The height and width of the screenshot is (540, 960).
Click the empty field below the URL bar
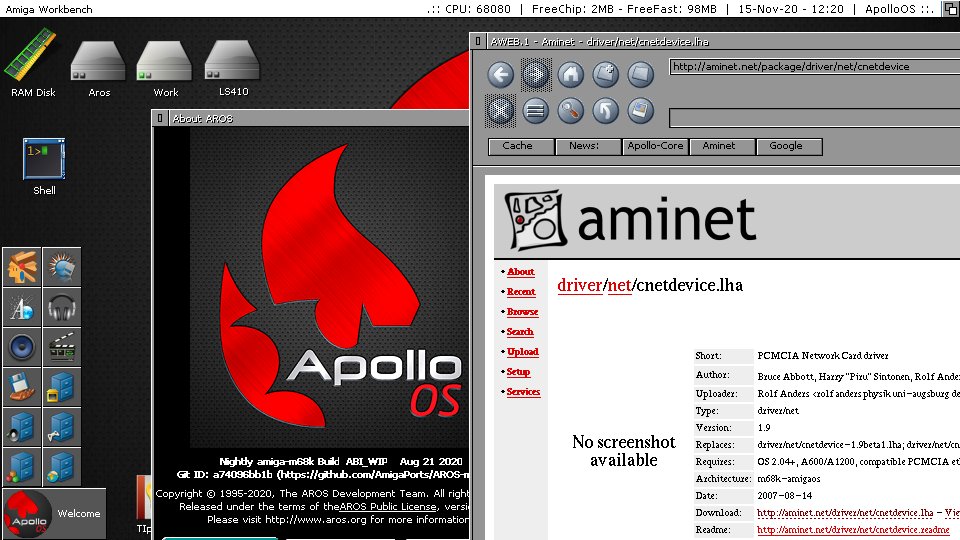click(814, 118)
